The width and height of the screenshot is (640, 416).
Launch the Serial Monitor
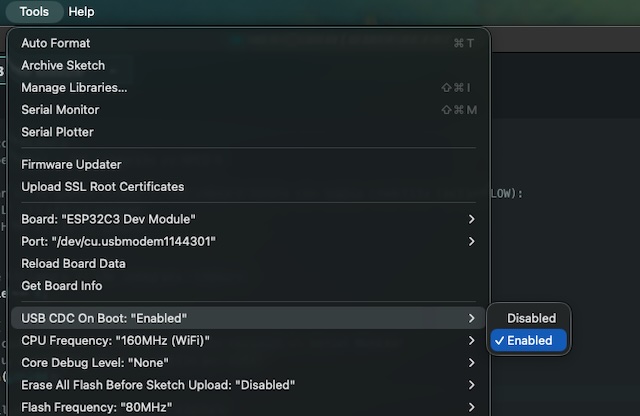[60, 109]
